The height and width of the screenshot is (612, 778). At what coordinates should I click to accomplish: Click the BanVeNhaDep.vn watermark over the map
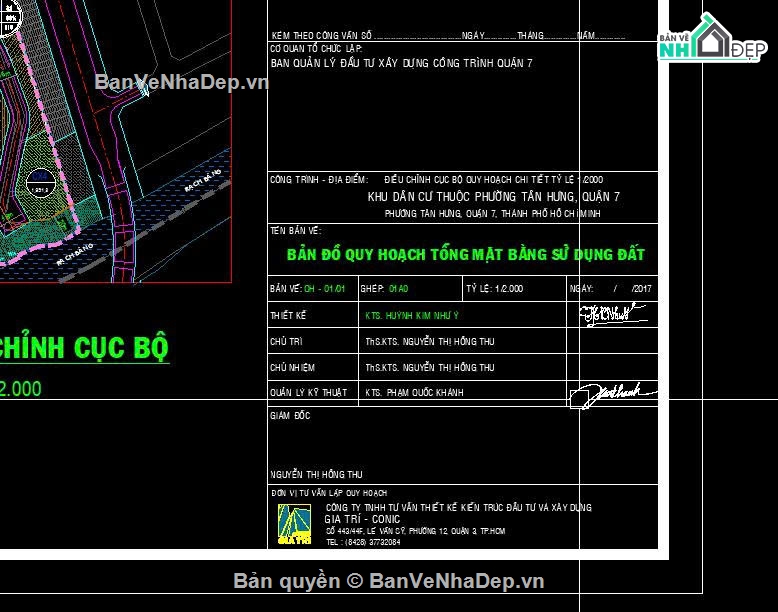click(180, 82)
